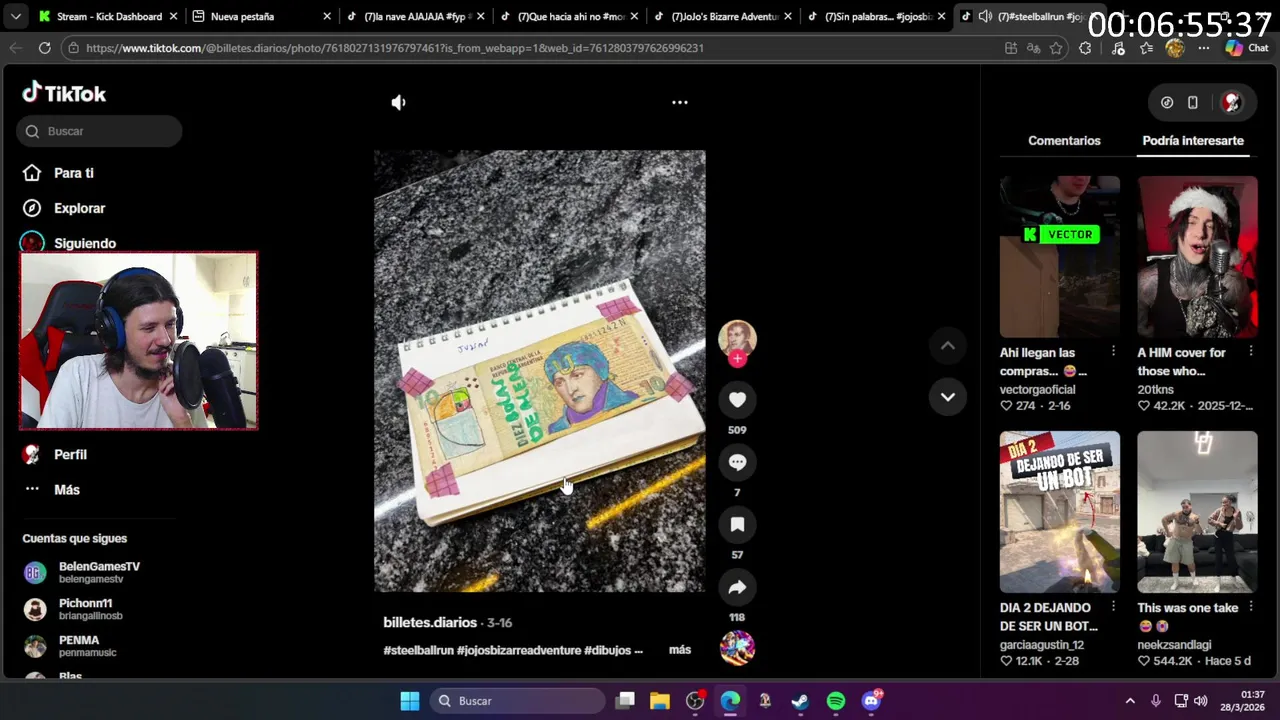This screenshot has width=1280, height=720.
Task: Bookmark the post with the save icon
Action: point(737,525)
